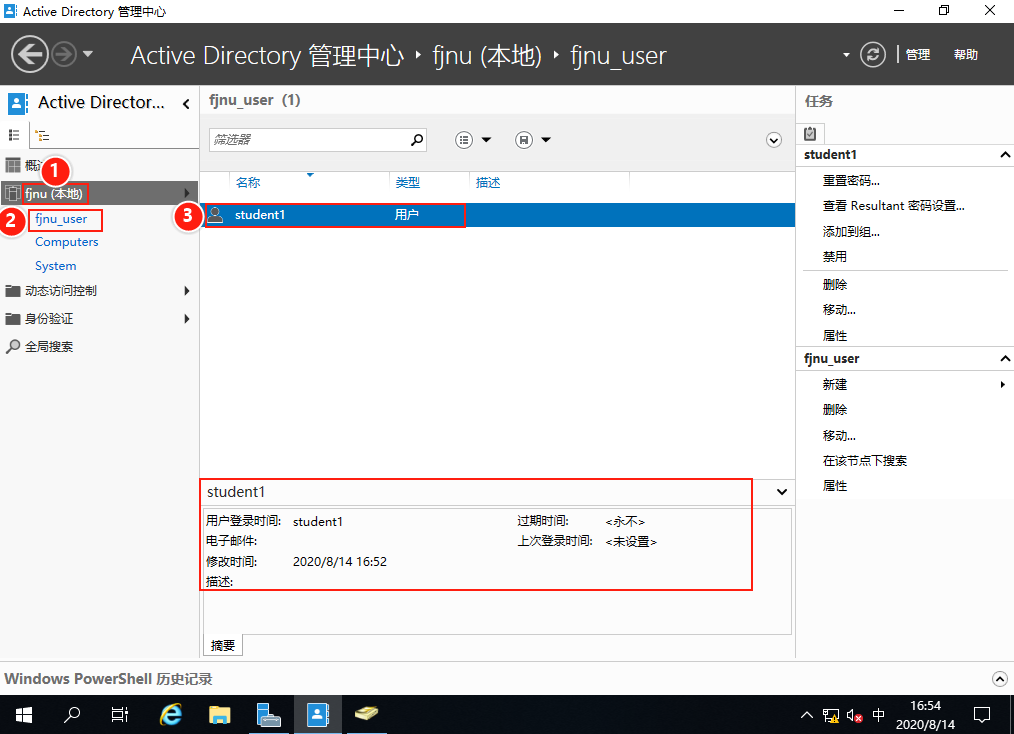Select the fjnu (本地) node
The height and width of the screenshot is (734, 1014).
(99, 193)
